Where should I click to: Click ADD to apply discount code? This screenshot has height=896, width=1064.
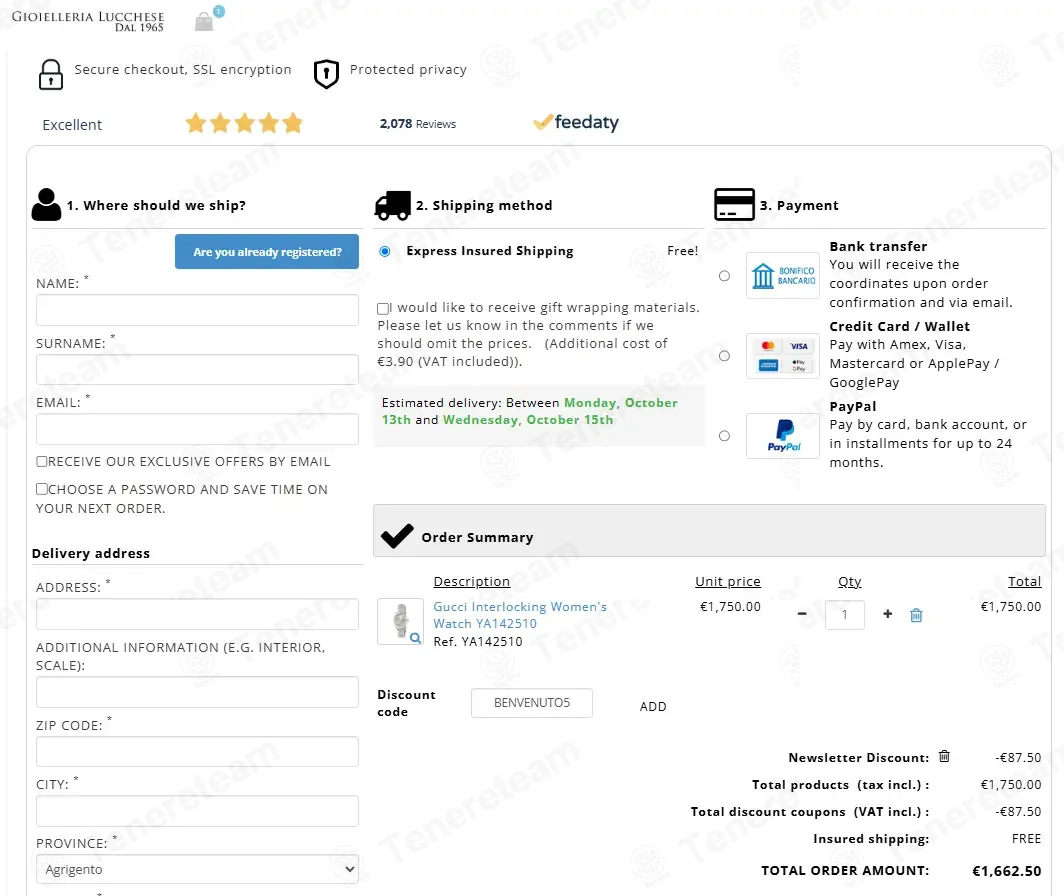653,706
